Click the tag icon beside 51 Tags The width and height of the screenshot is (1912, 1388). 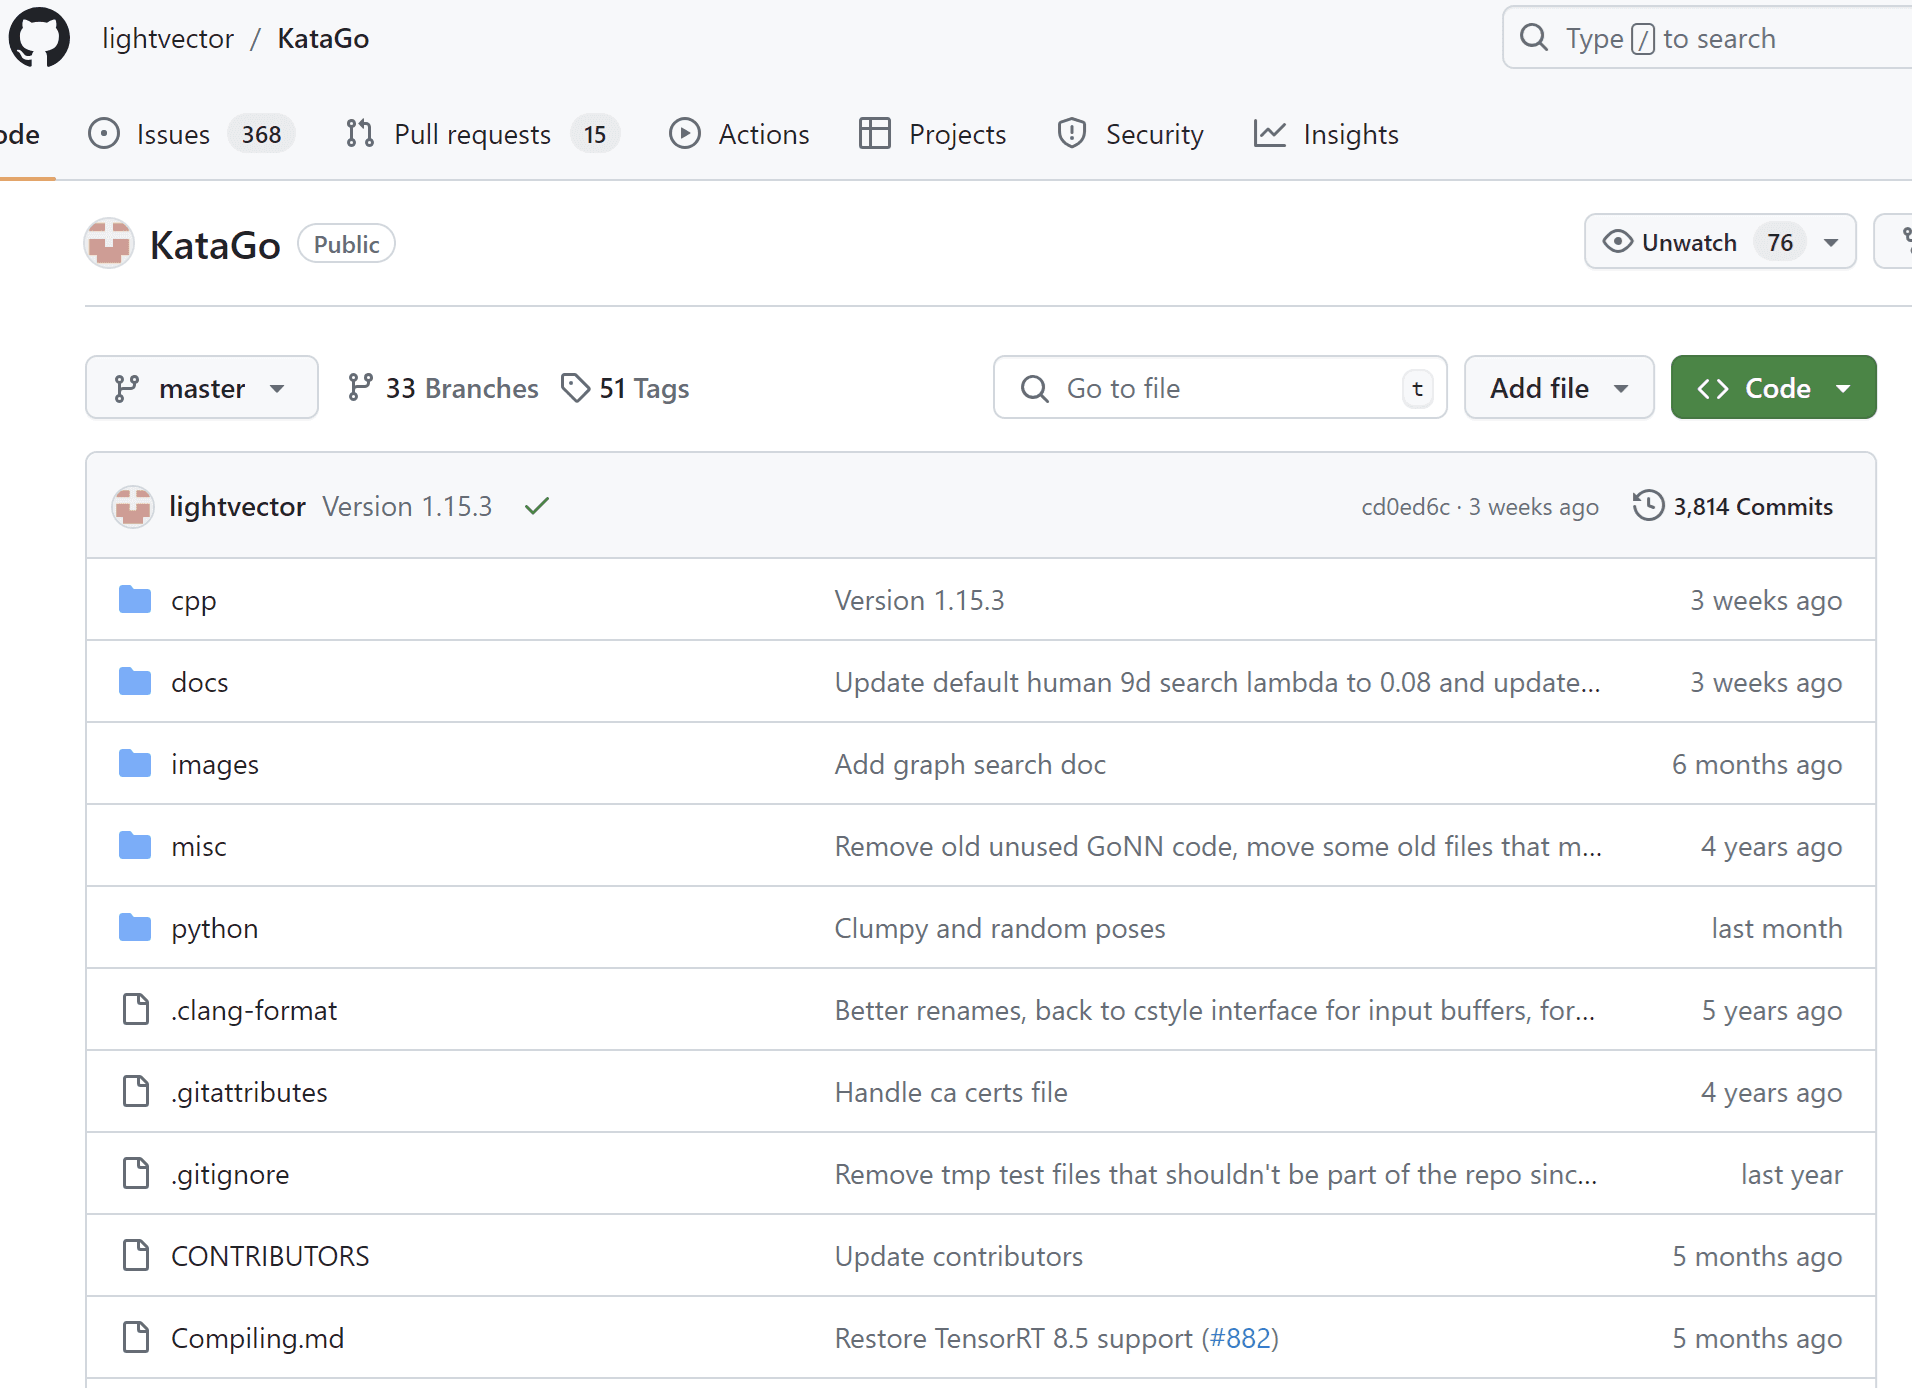[575, 388]
